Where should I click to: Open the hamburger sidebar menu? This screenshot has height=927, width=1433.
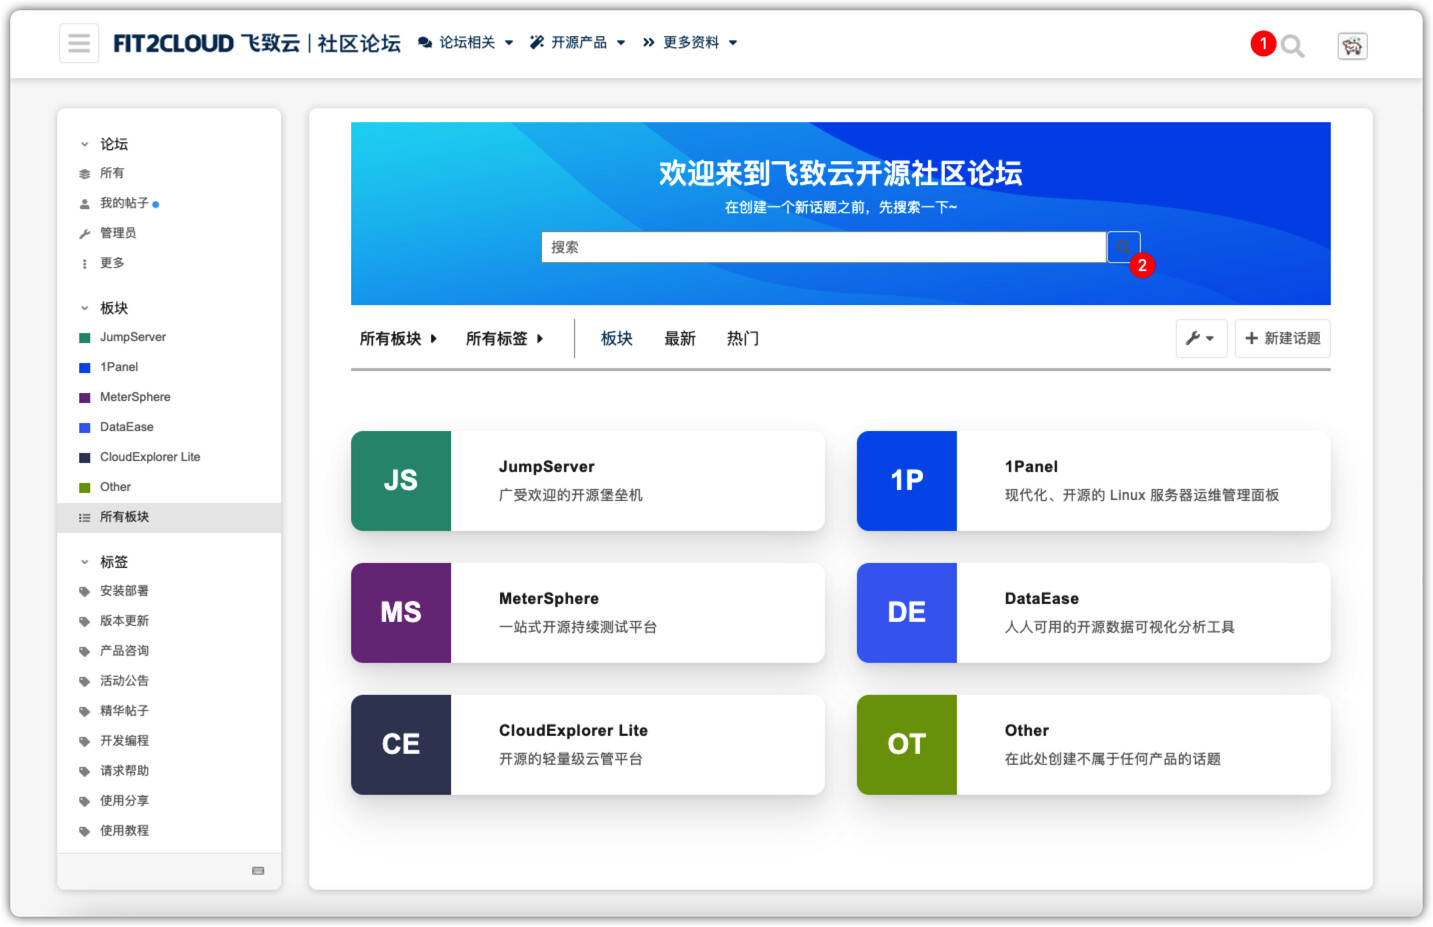point(79,43)
